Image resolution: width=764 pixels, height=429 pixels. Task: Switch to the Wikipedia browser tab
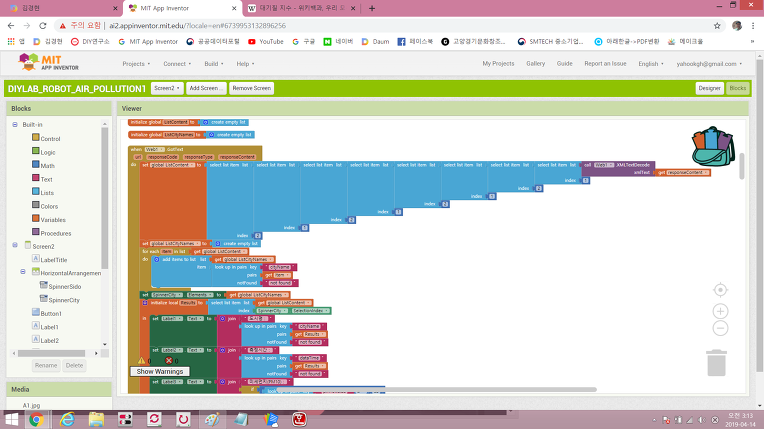click(302, 8)
